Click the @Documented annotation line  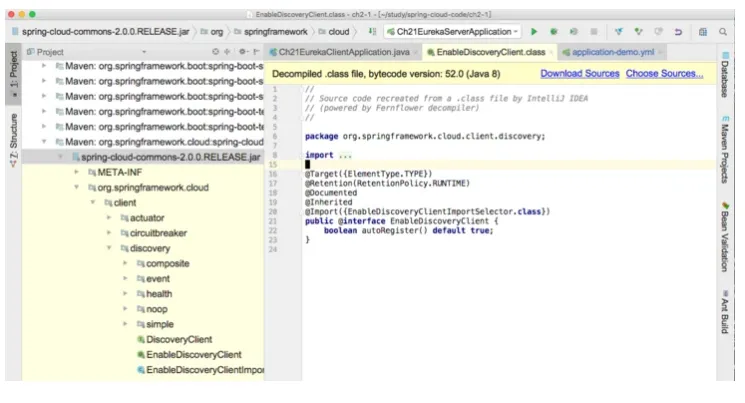pos(331,193)
